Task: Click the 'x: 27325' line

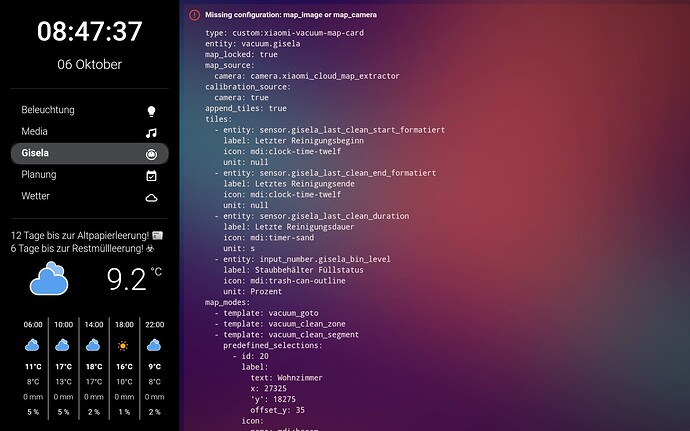Action: [x=268, y=389]
